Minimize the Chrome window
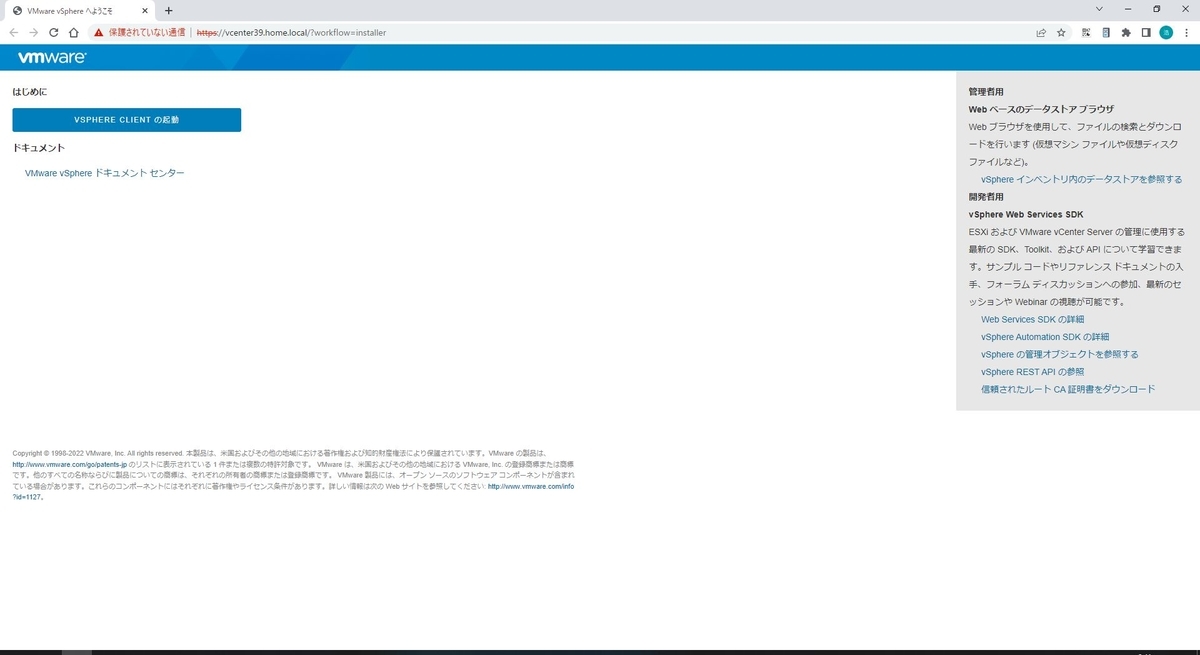Screen dimensions: 1200x655 (1128, 9)
